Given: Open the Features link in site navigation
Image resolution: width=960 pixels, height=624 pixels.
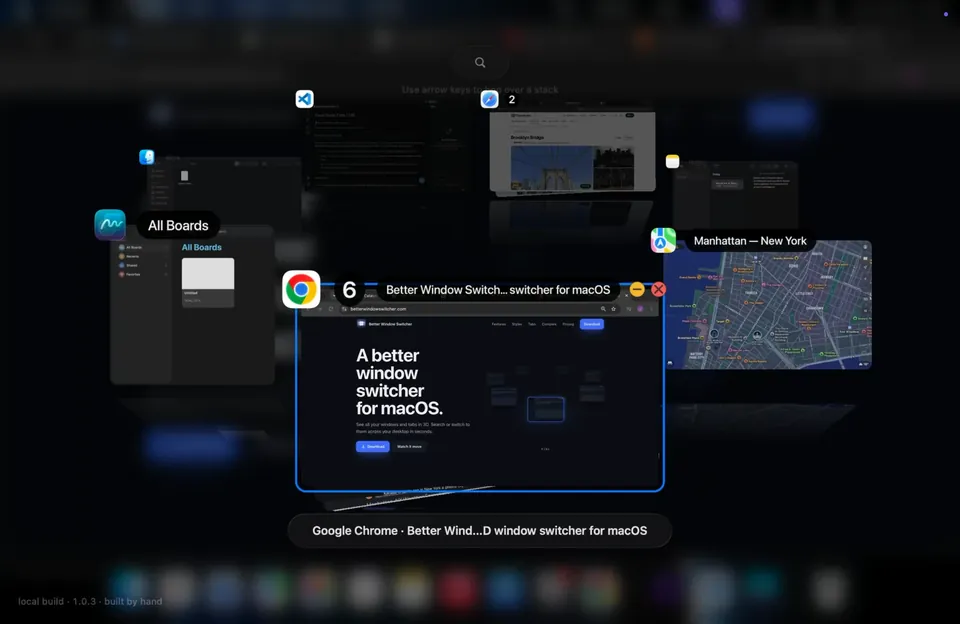Looking at the screenshot, I should pyautogui.click(x=499, y=324).
